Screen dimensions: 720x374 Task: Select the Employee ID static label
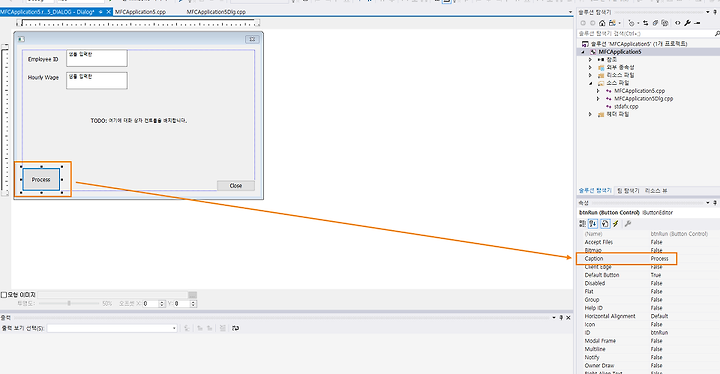tap(43, 59)
